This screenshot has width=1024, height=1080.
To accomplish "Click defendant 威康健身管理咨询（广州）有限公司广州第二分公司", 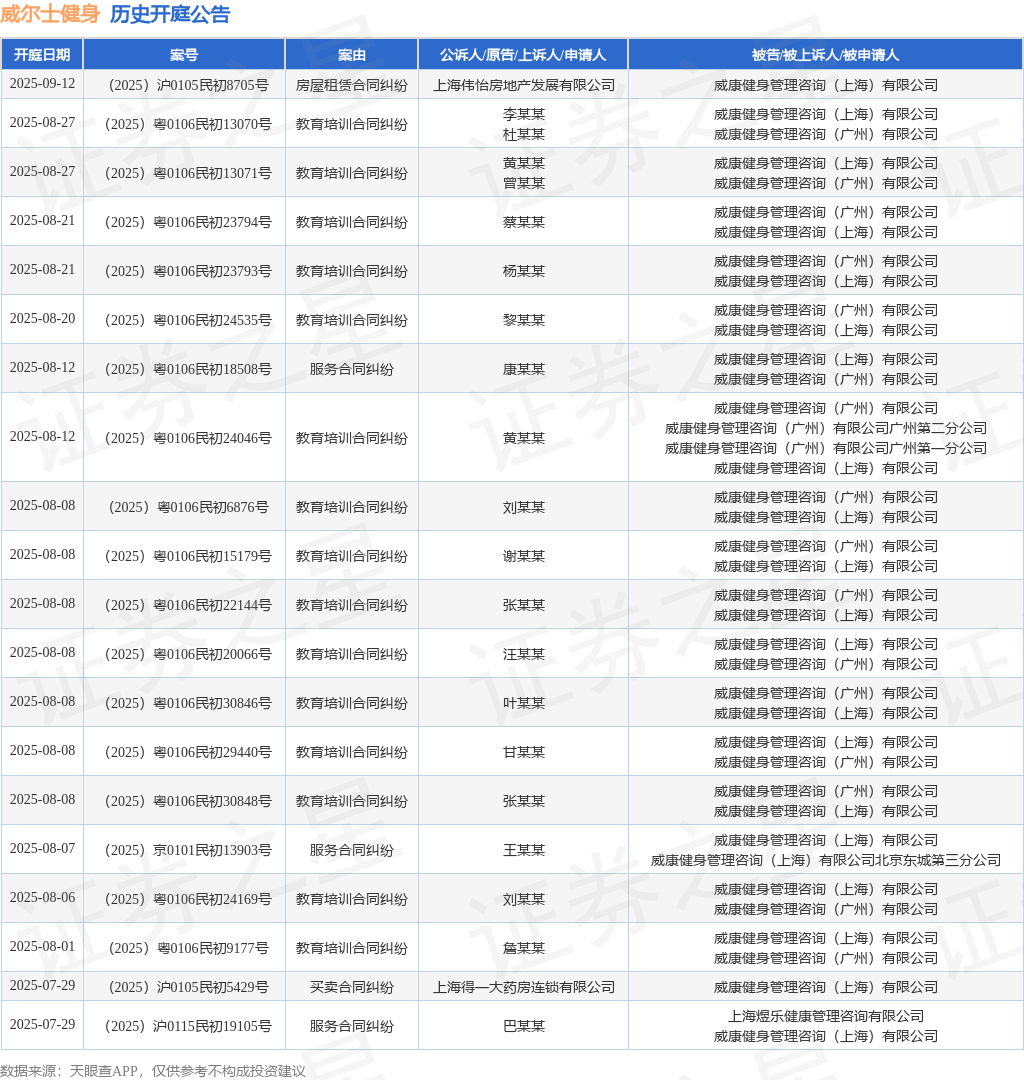I will click(825, 428).
